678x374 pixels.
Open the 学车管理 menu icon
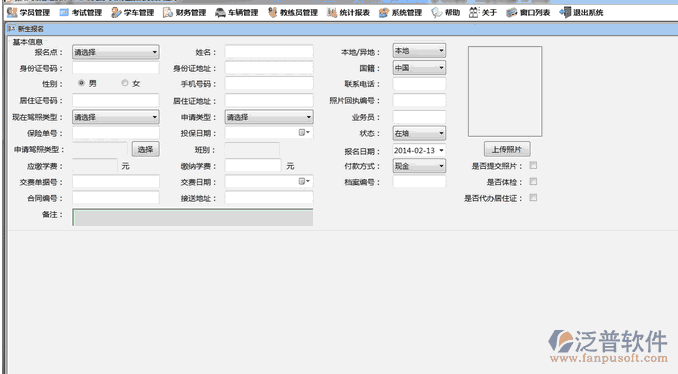pos(116,13)
